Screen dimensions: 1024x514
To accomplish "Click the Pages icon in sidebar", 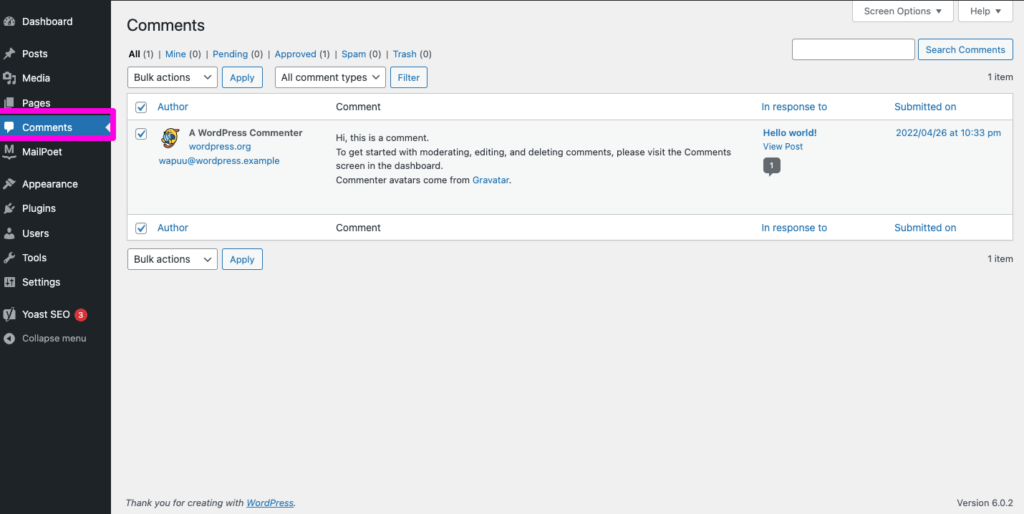I will coord(8,103).
